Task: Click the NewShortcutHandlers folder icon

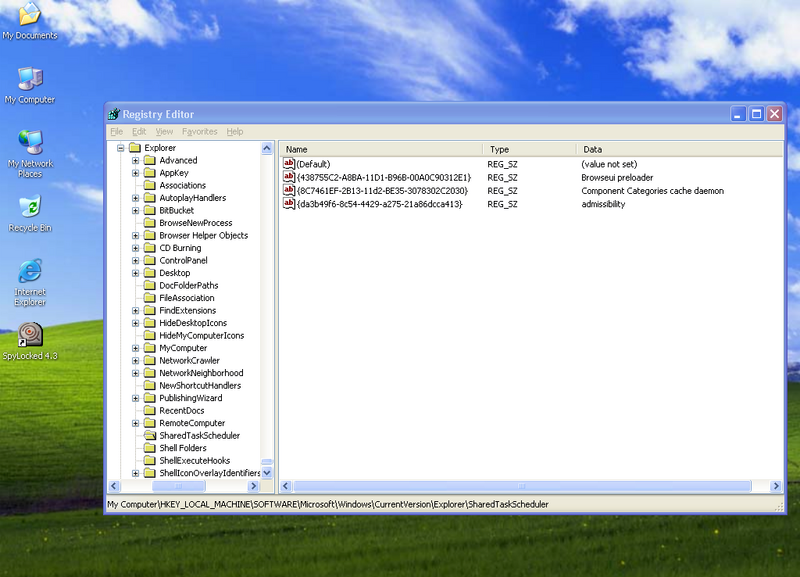Action: 149,385
